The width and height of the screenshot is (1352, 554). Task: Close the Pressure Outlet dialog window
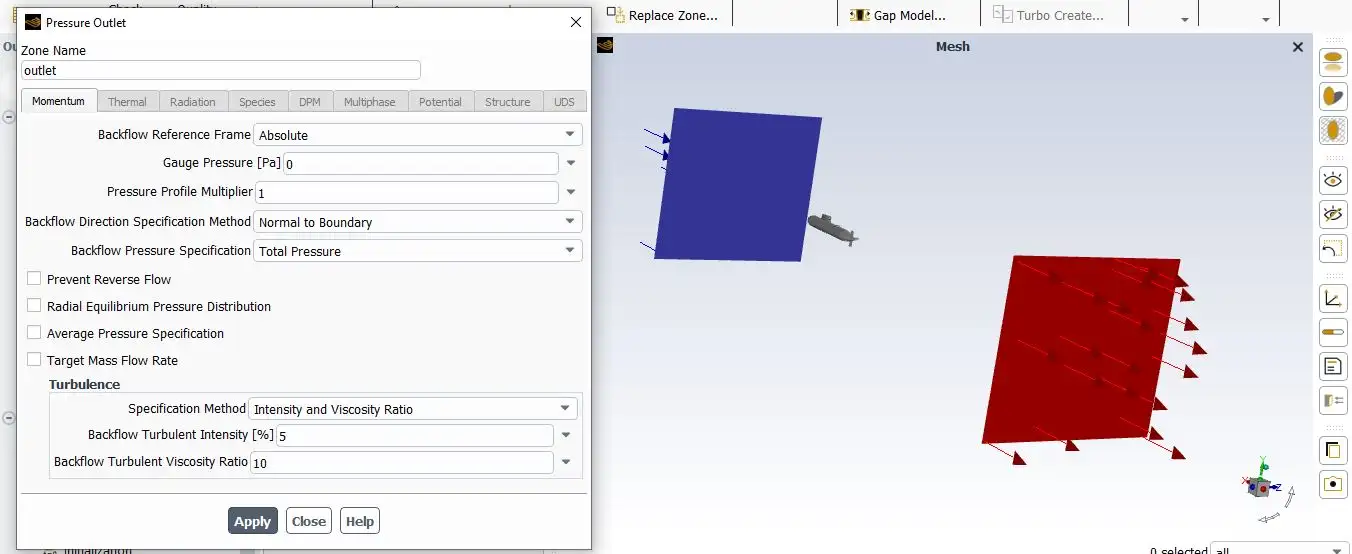coord(575,22)
